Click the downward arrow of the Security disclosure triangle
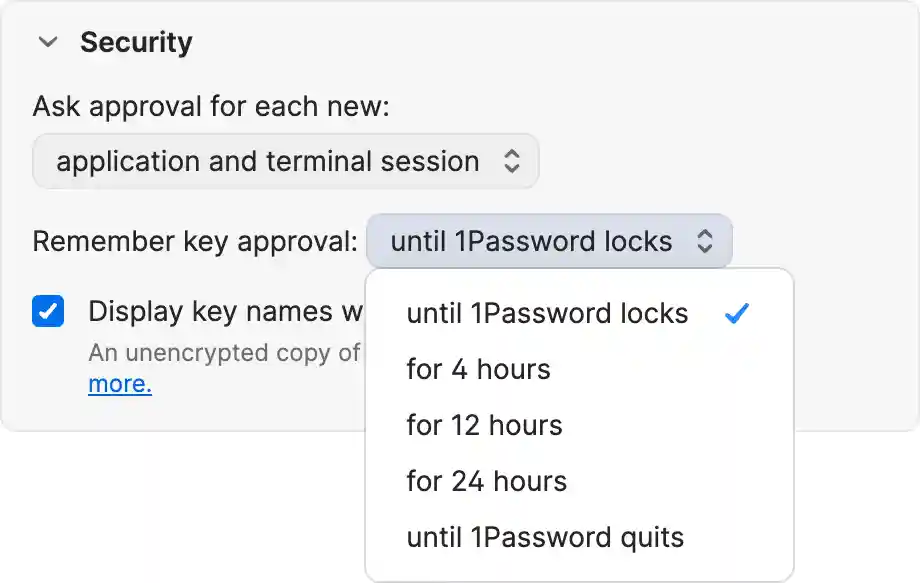The image size is (920, 583). pyautogui.click(x=47, y=41)
